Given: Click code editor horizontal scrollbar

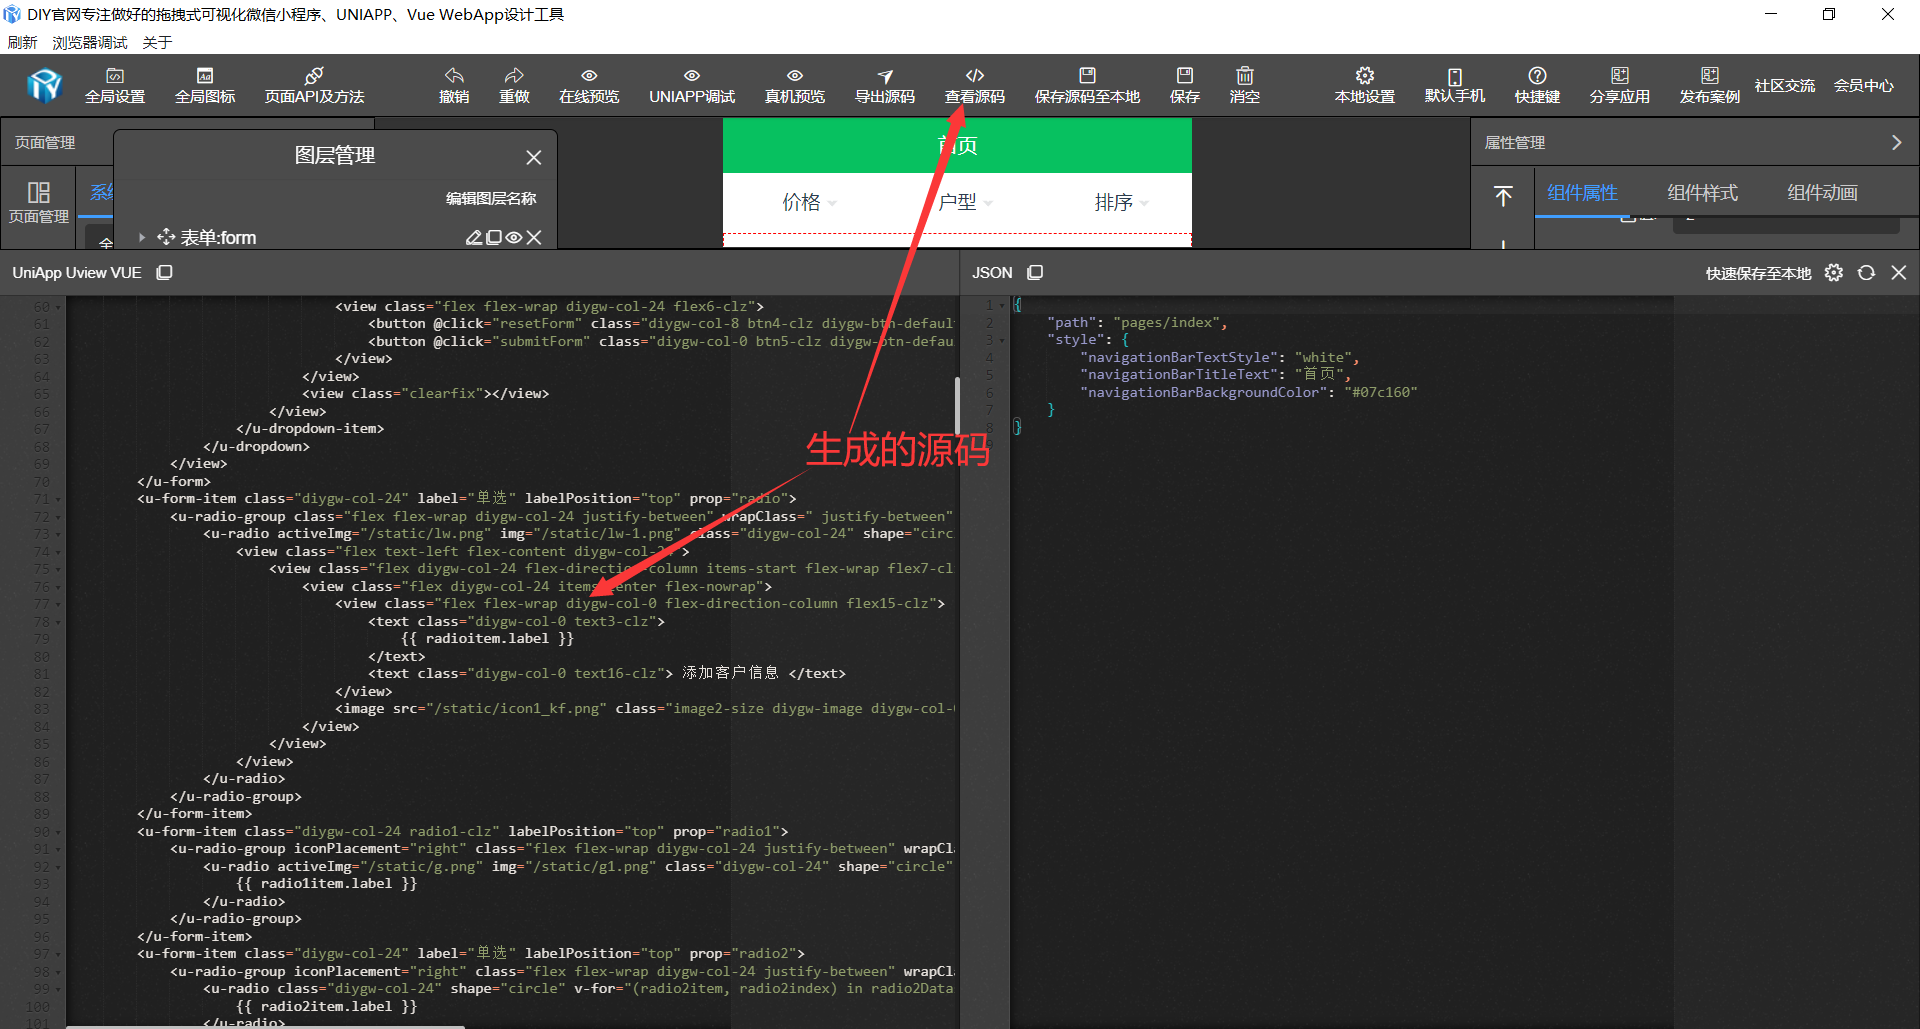Looking at the screenshot, I should [266, 1026].
